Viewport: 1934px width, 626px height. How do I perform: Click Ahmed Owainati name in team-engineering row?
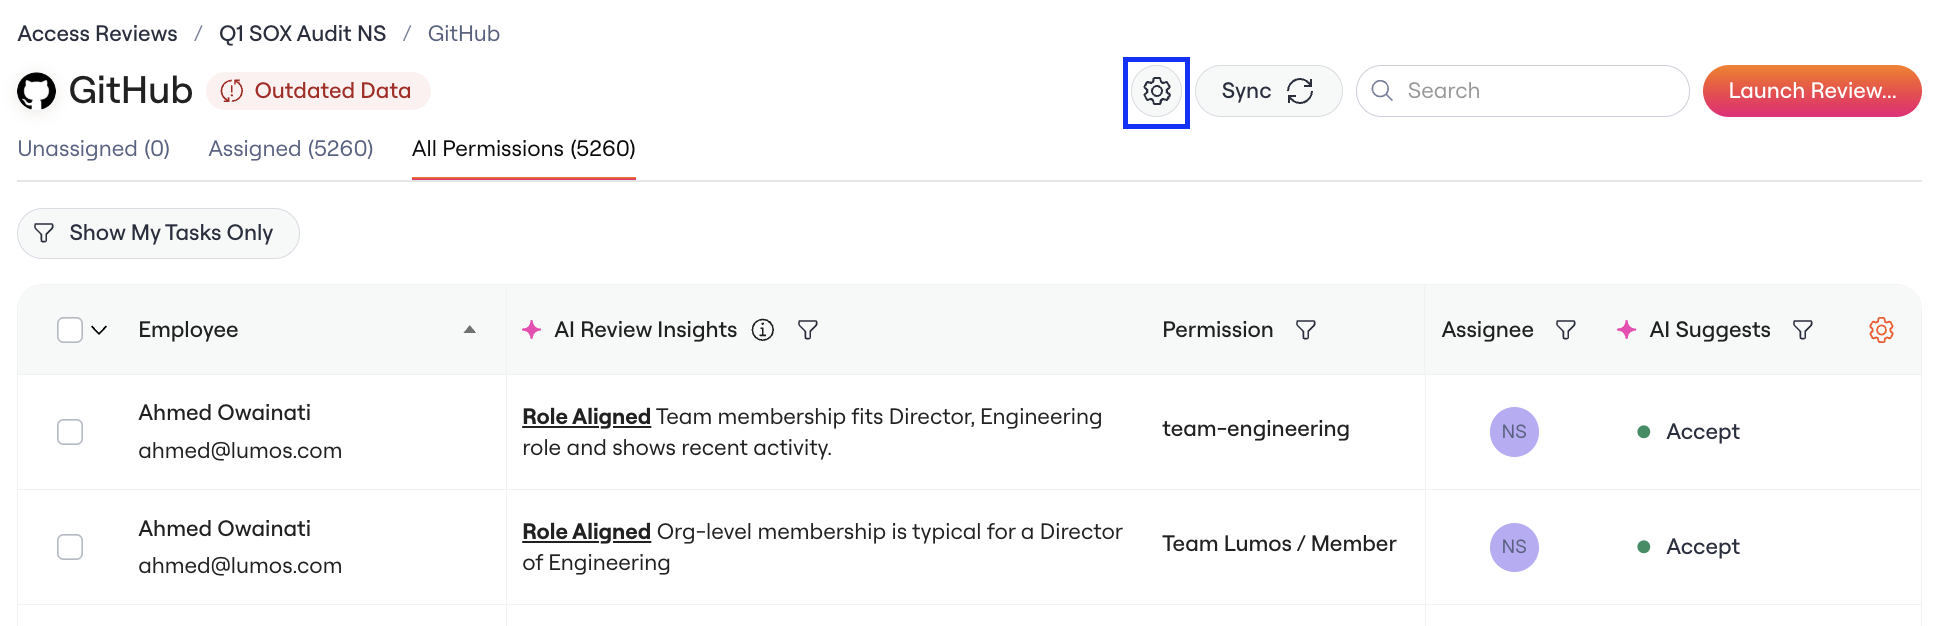click(225, 413)
